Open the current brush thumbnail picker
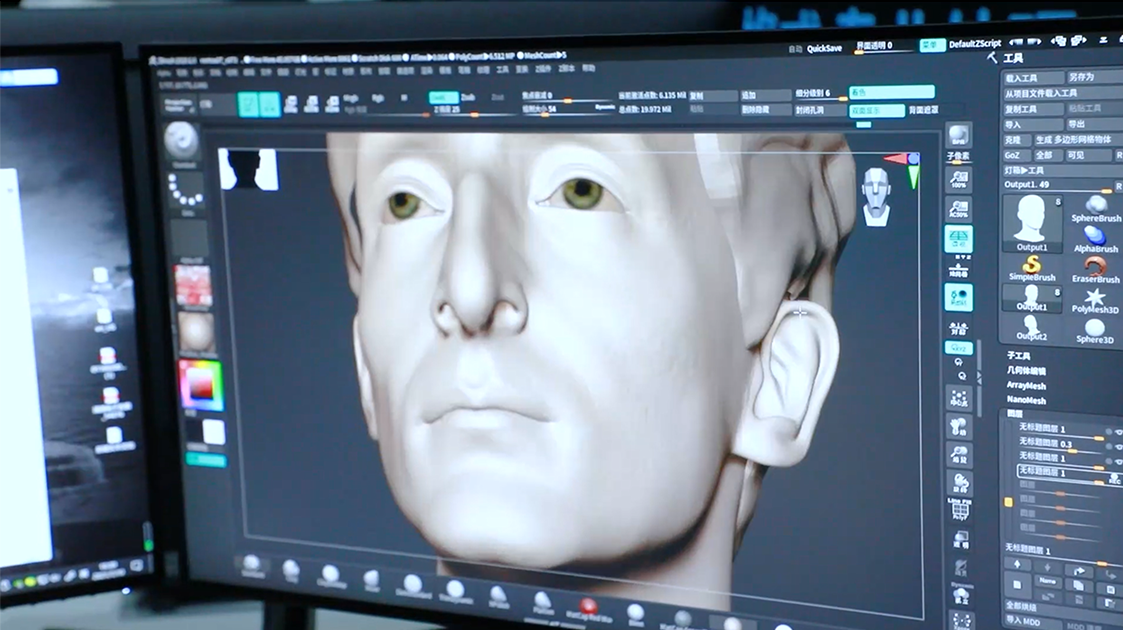The width and height of the screenshot is (1123, 630). [x=182, y=142]
